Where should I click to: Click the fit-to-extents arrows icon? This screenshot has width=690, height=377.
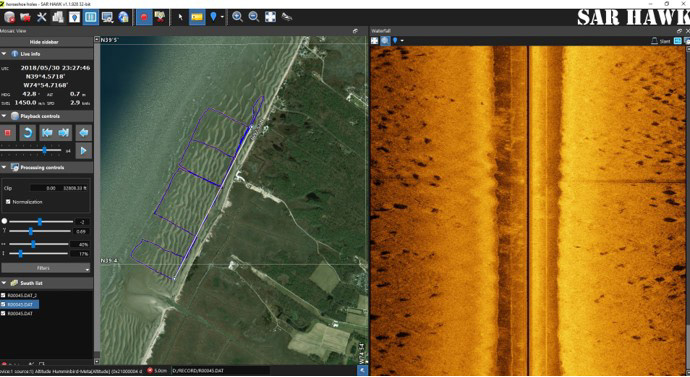coord(270,17)
